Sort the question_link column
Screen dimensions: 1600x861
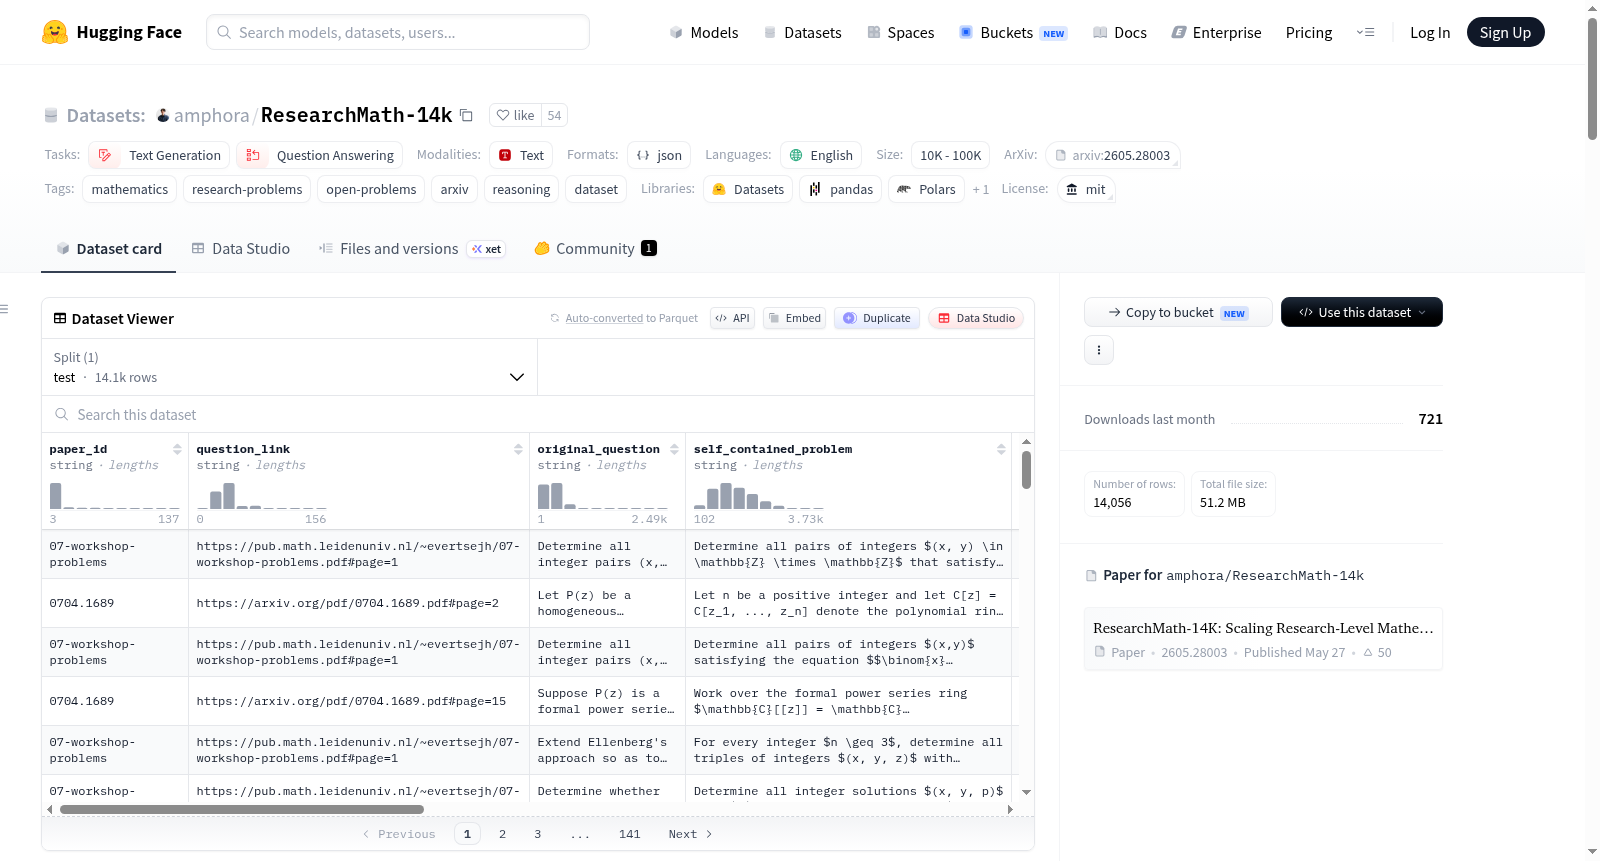click(x=518, y=449)
